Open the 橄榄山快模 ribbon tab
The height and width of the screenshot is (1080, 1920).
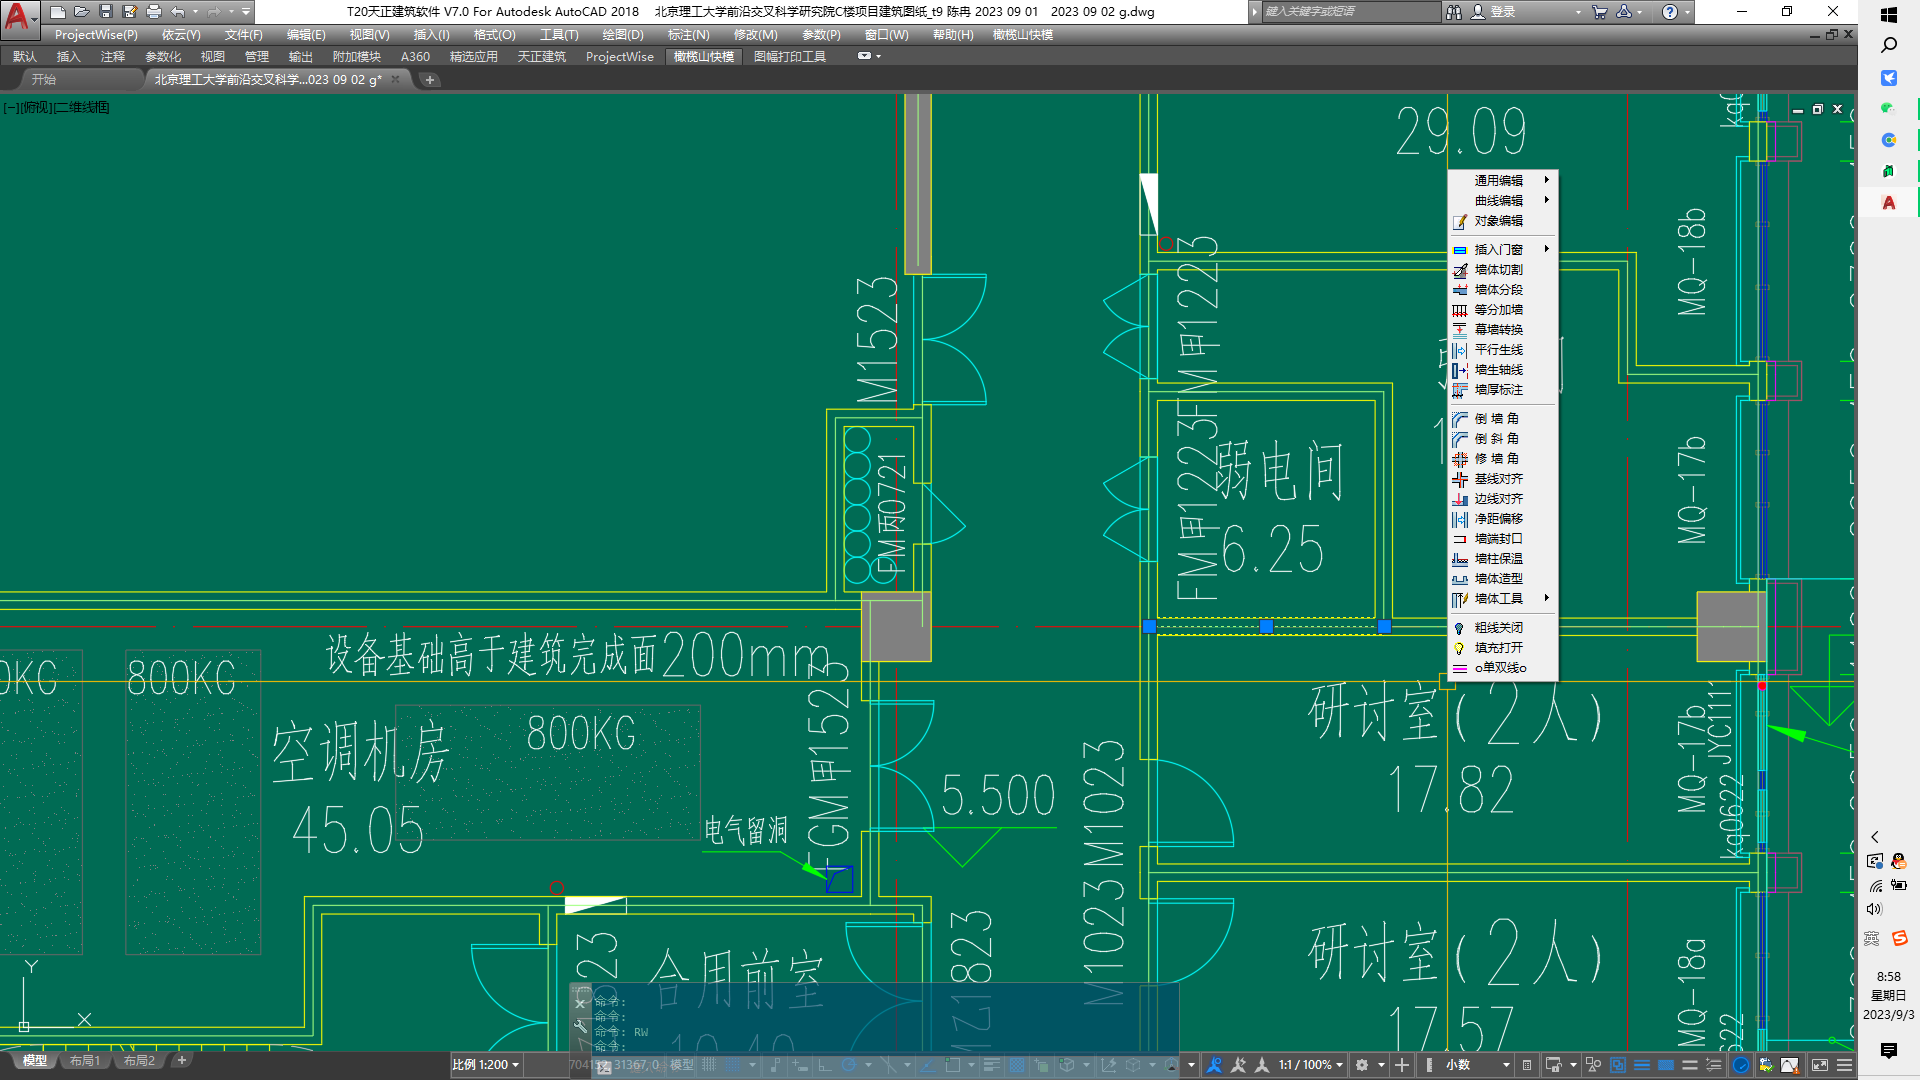pos(703,57)
